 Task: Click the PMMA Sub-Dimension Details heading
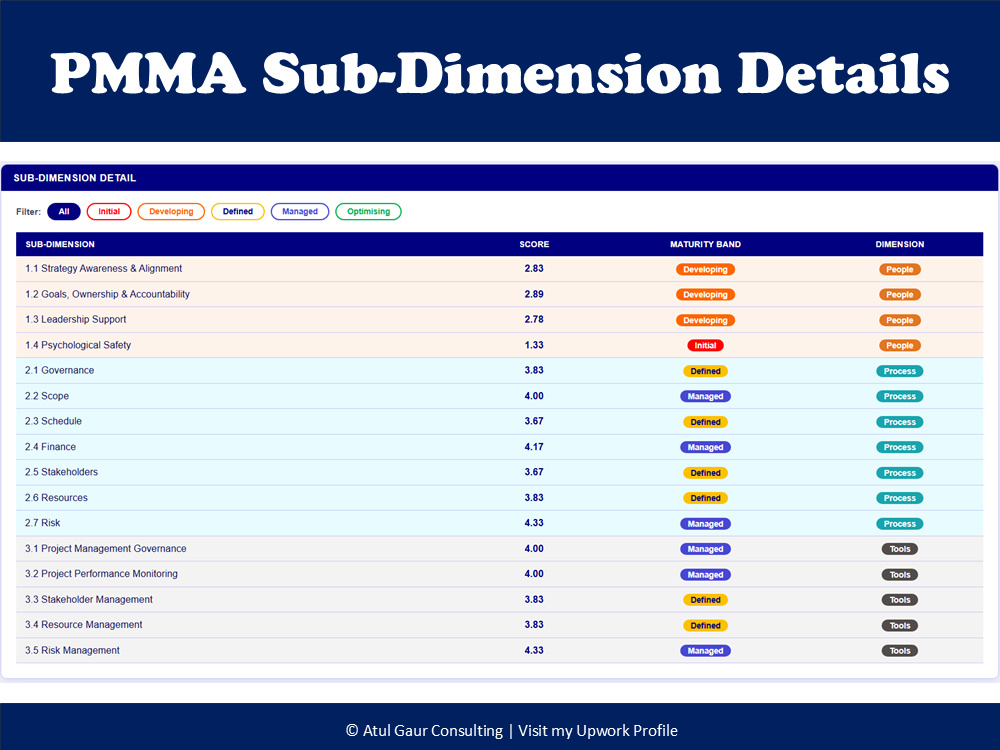(x=500, y=73)
